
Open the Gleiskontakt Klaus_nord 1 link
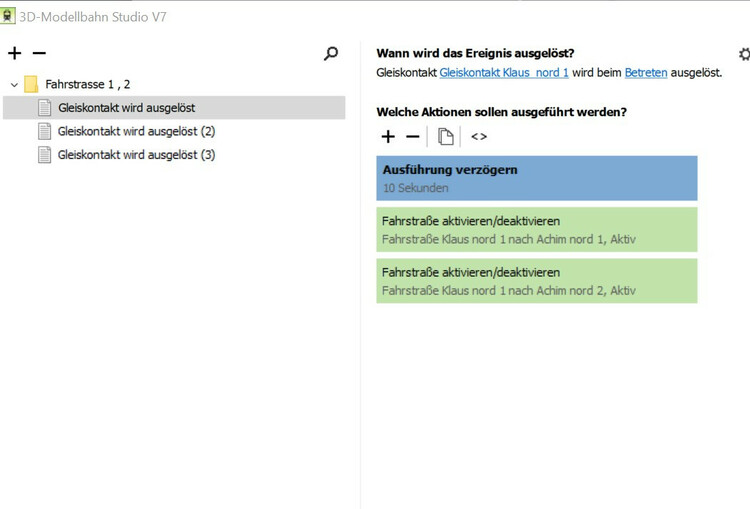[x=504, y=73]
